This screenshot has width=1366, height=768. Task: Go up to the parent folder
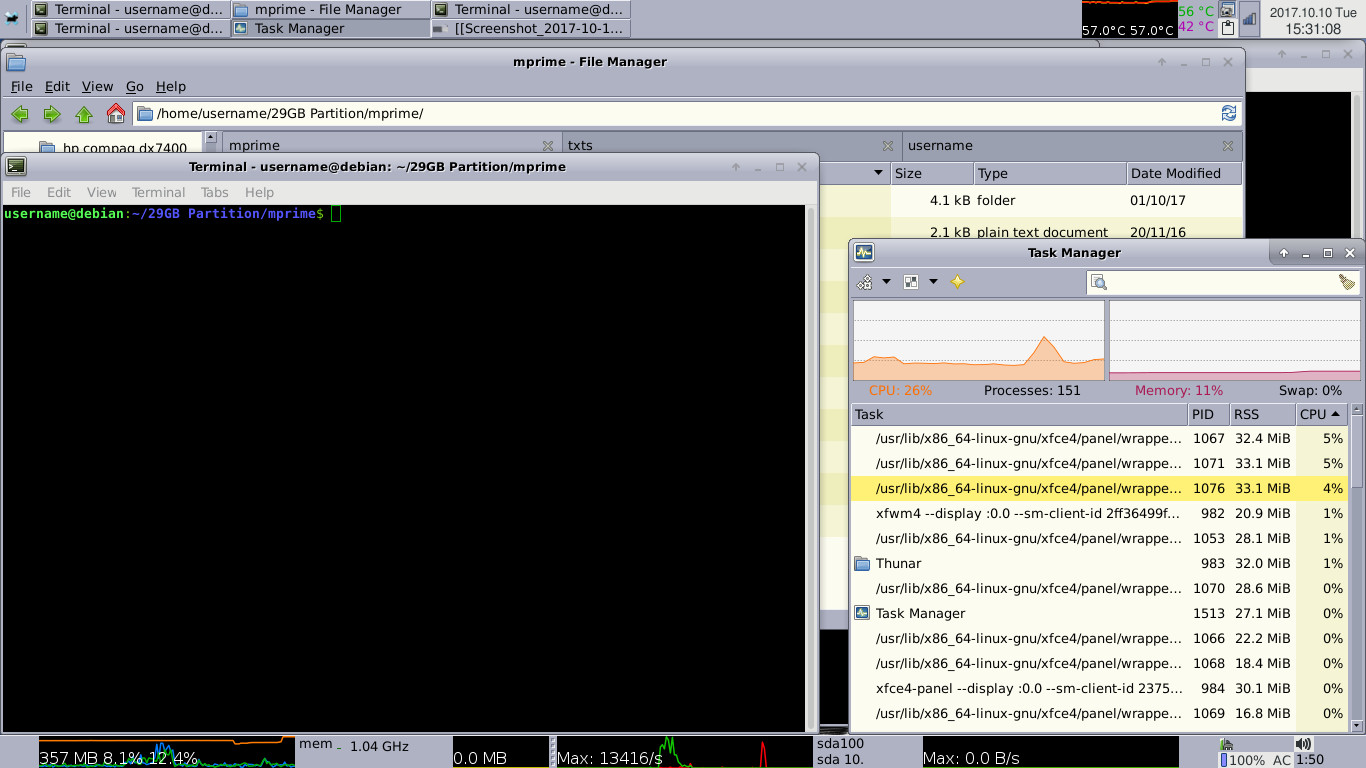pyautogui.click(x=84, y=114)
